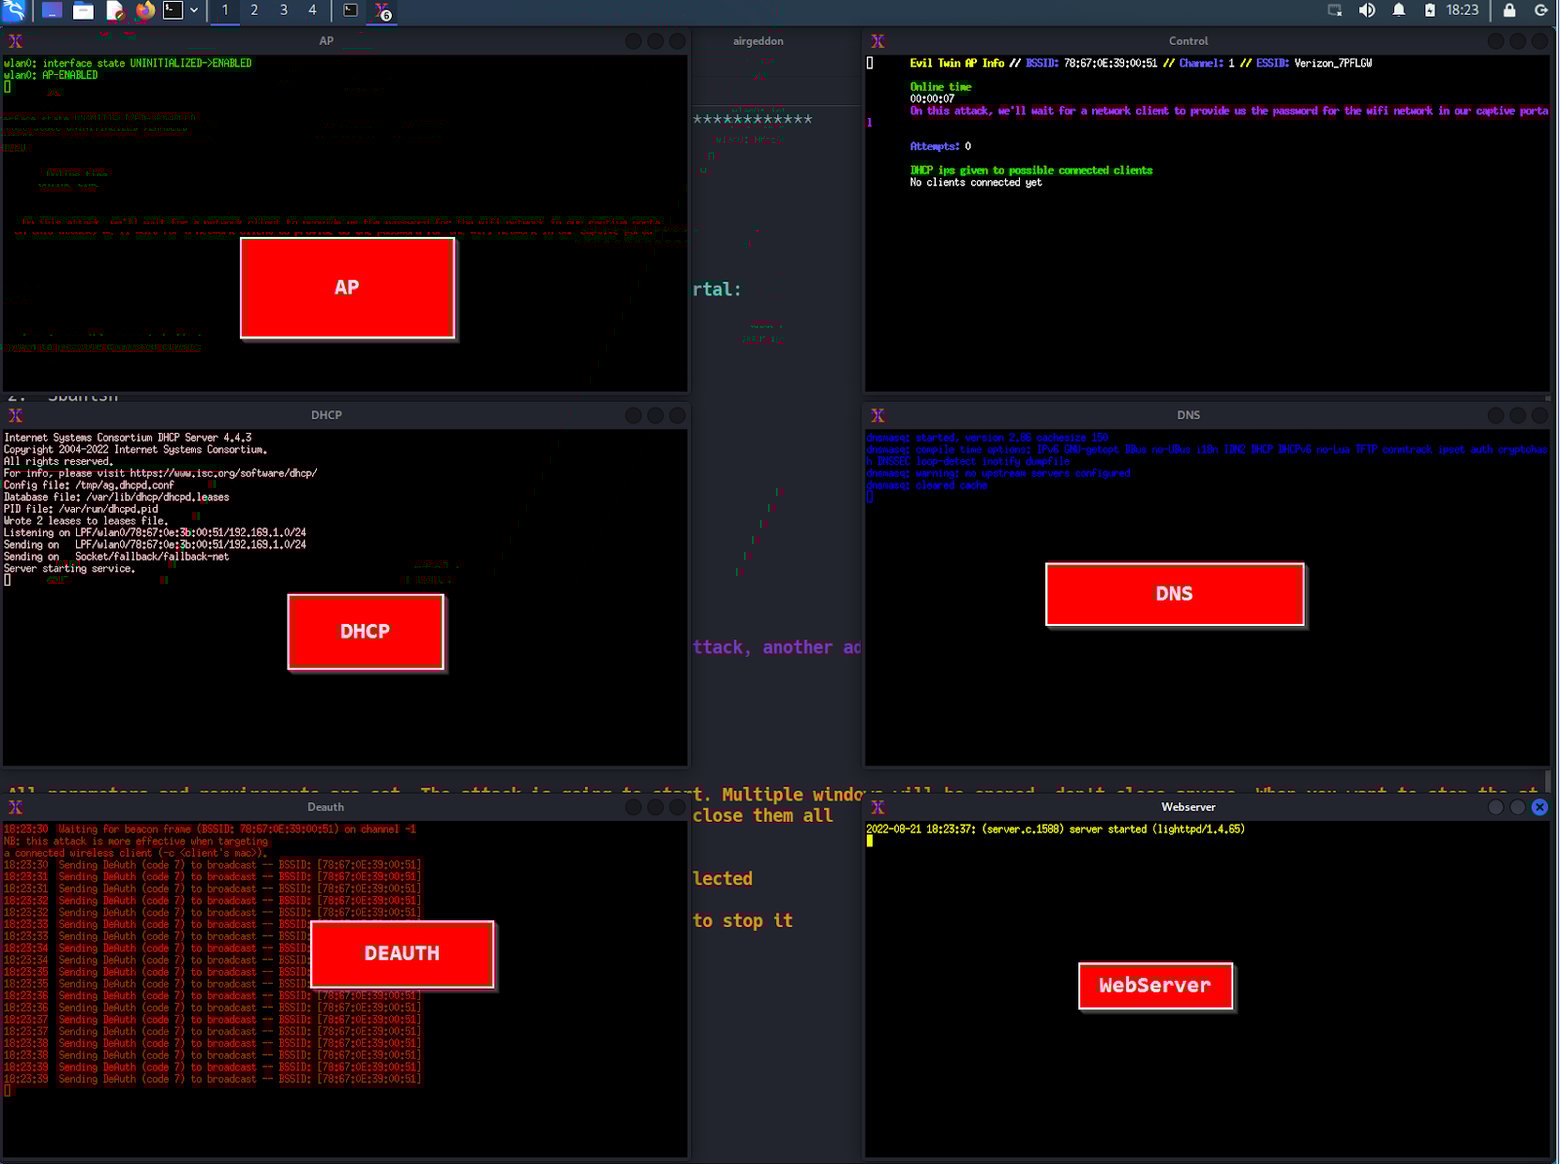1560x1164 pixels.
Task: Switch to workspace 4
Action: tap(313, 11)
